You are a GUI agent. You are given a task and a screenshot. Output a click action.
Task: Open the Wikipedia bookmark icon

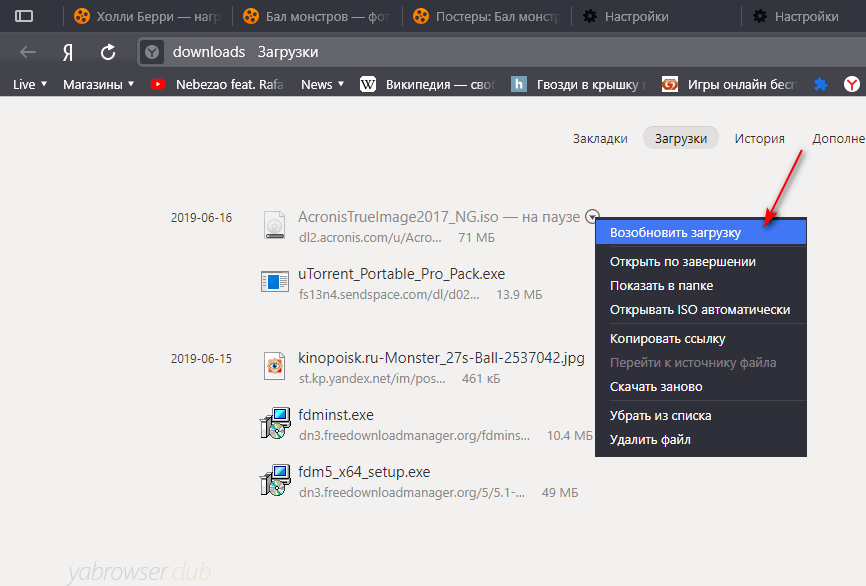click(368, 85)
